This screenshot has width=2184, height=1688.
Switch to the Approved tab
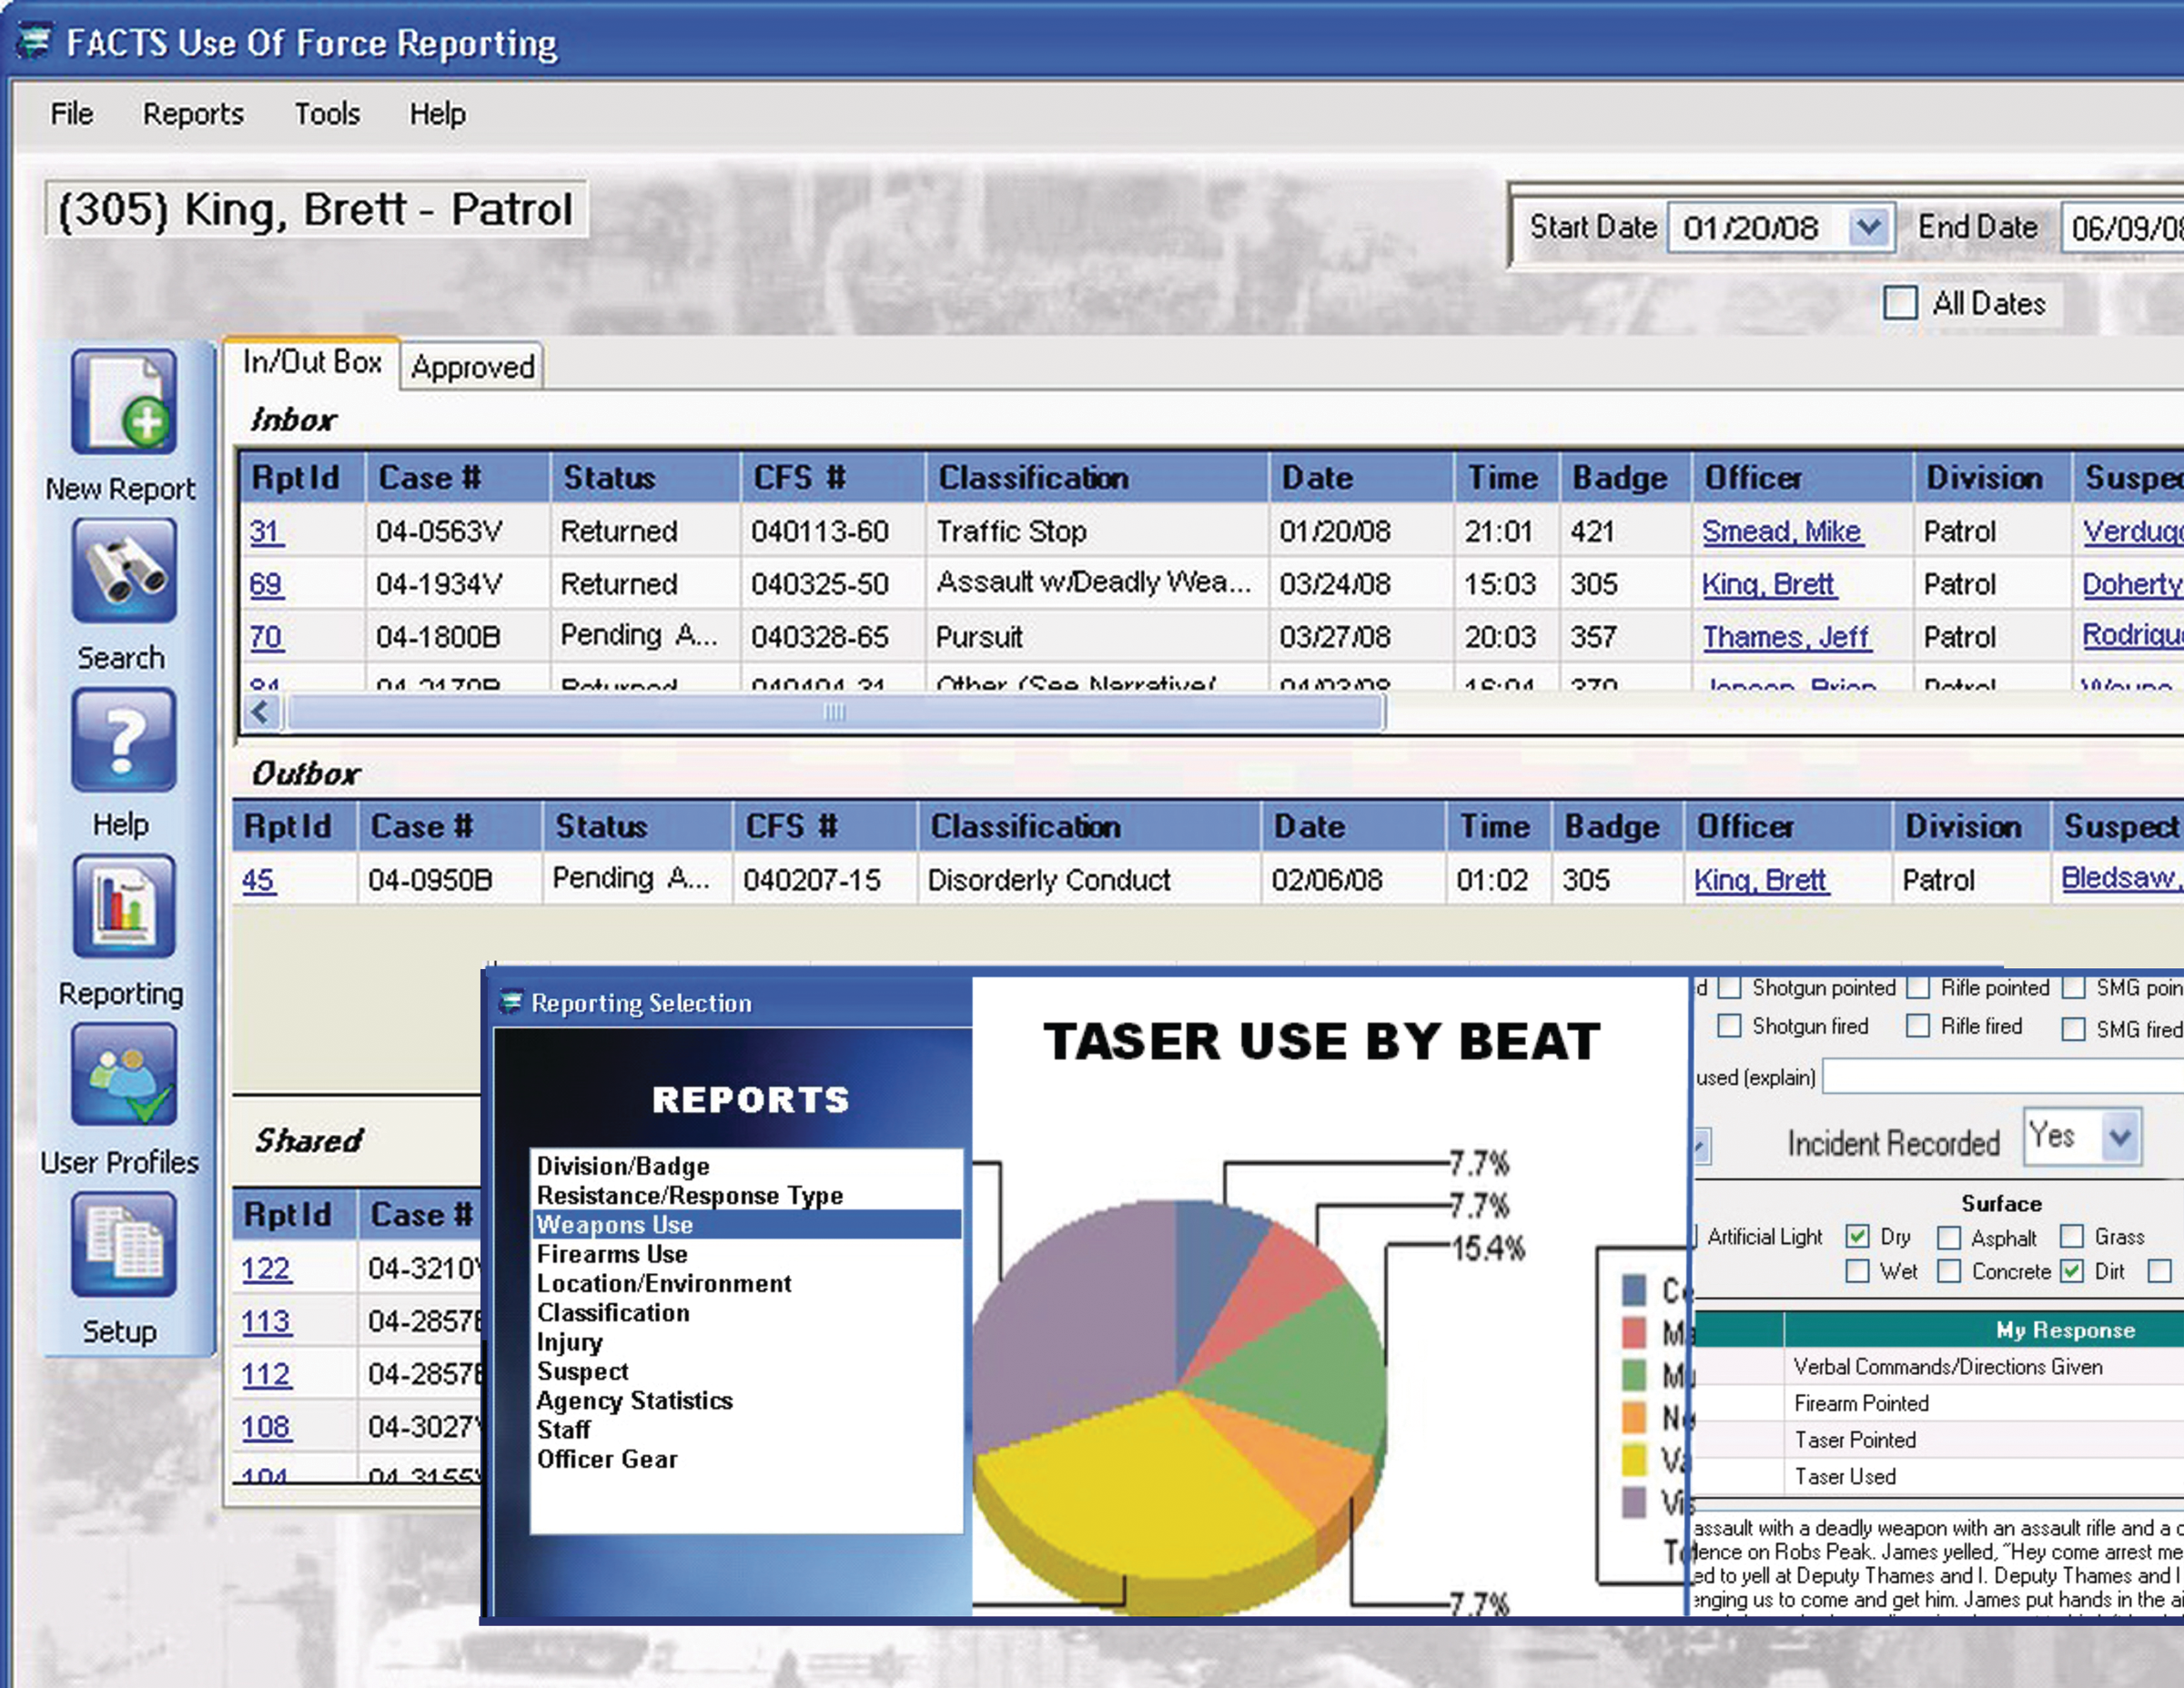pyautogui.click(x=472, y=367)
